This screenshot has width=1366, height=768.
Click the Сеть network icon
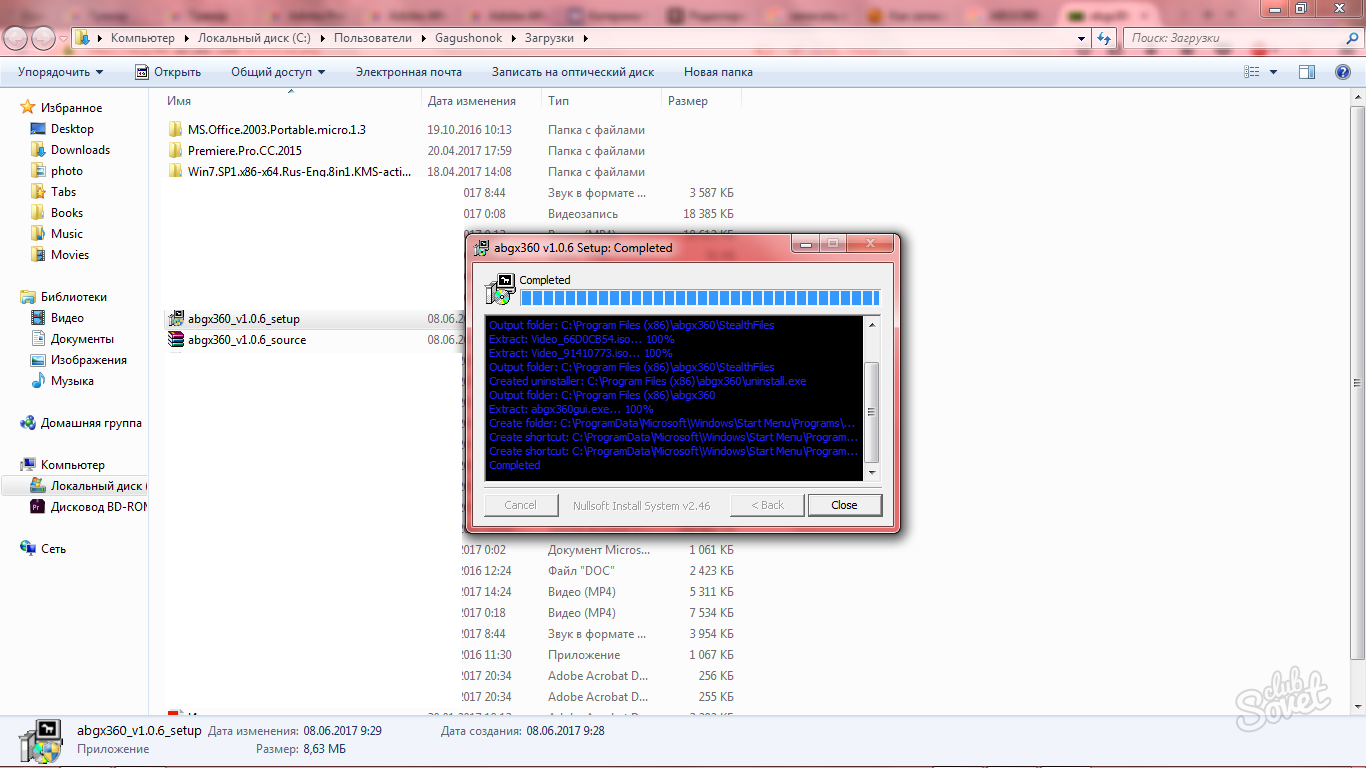click(x=28, y=549)
